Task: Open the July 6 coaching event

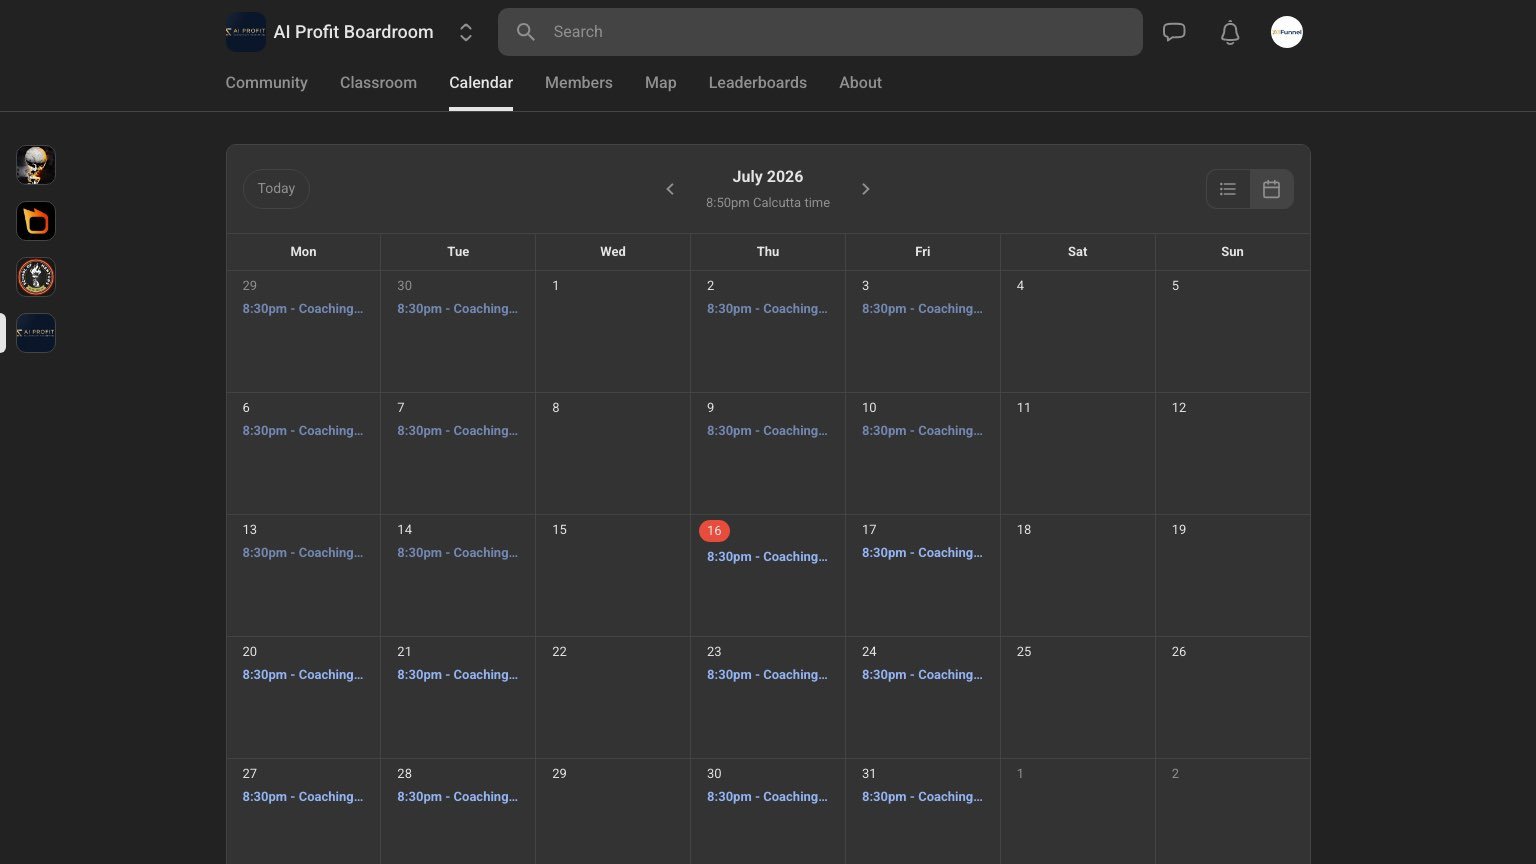Action: tap(303, 431)
